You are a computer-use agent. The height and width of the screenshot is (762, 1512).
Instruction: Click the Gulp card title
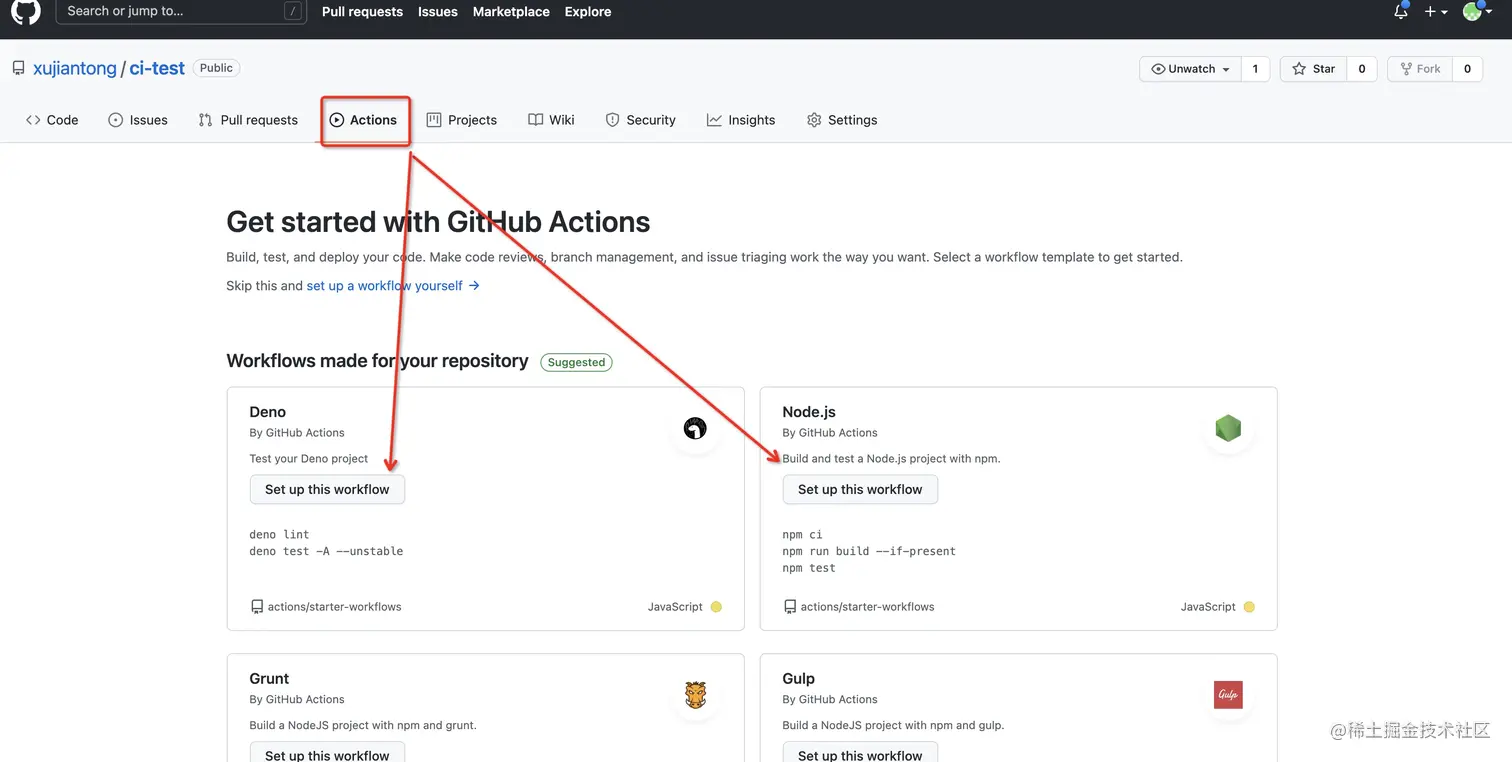coord(799,678)
